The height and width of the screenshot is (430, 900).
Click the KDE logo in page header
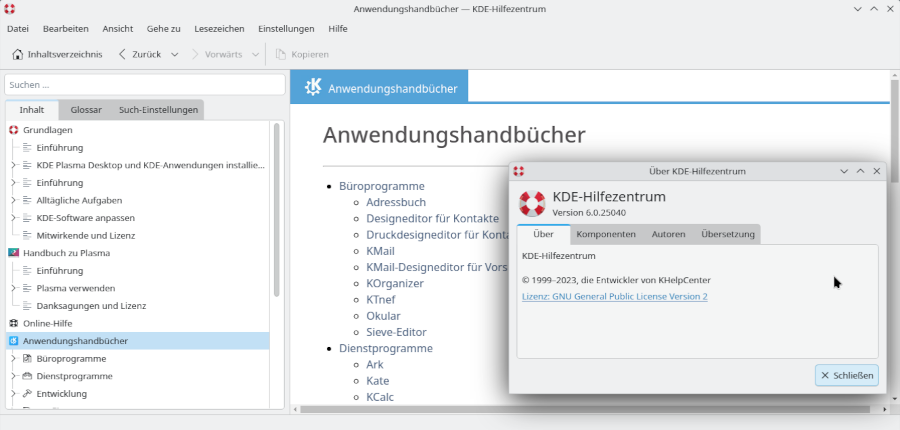click(x=313, y=87)
